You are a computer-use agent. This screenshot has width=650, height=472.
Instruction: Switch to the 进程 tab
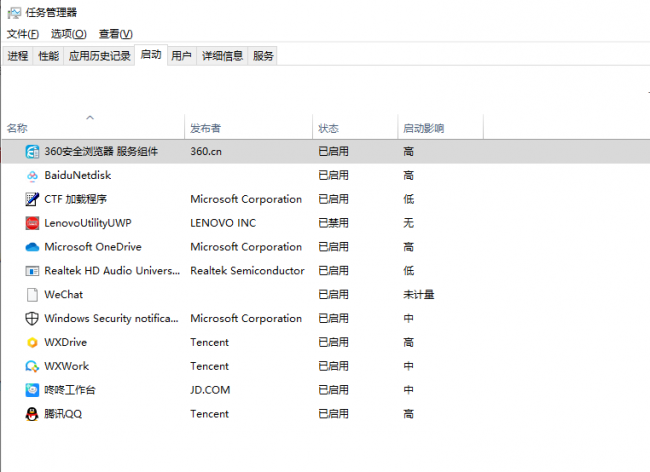[x=18, y=56]
